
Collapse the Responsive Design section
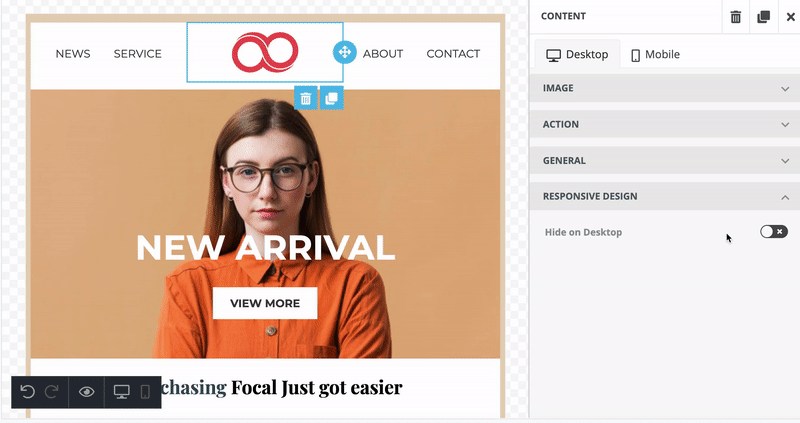[665, 196]
